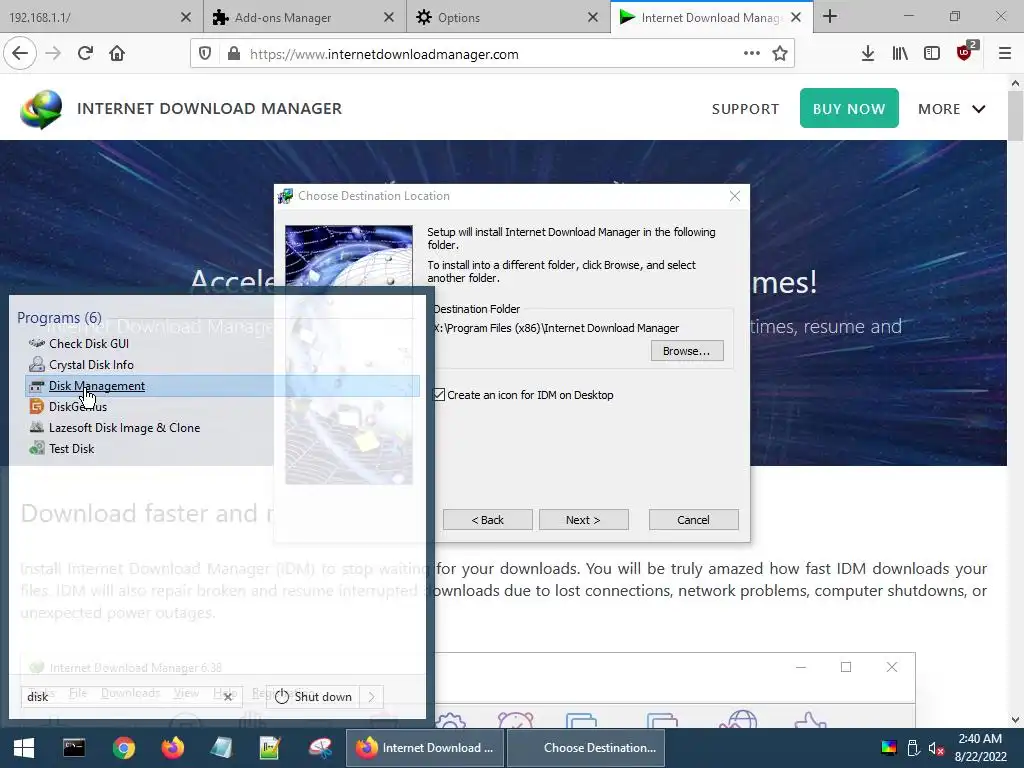Reload the current page

click(85, 54)
